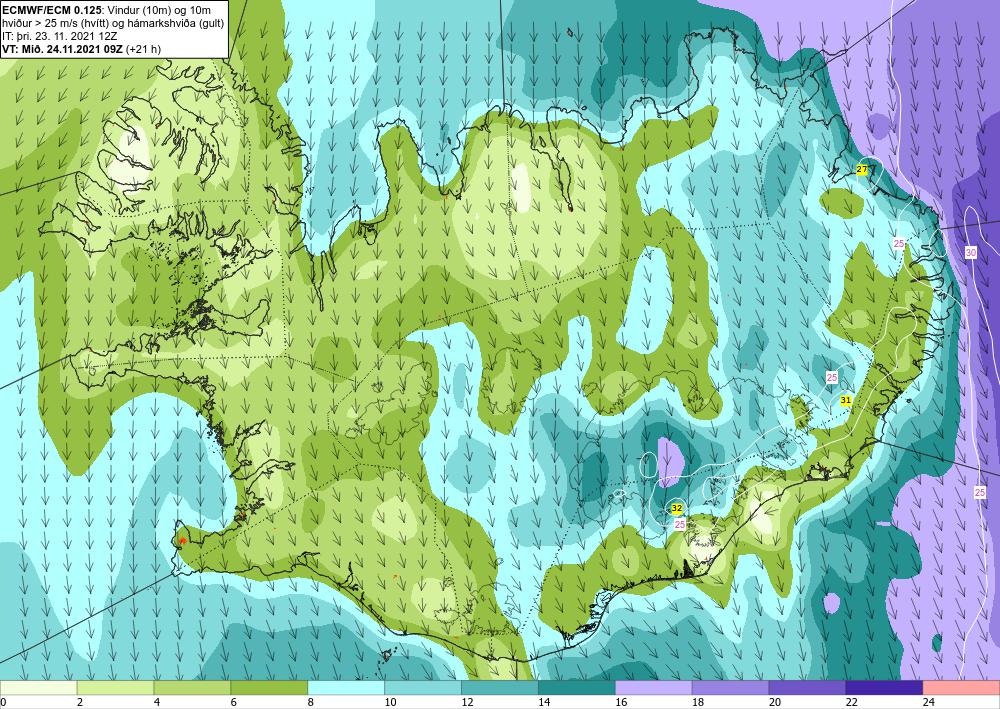Click the legend scale number 20
The width and height of the screenshot is (1000, 709).
tap(774, 703)
